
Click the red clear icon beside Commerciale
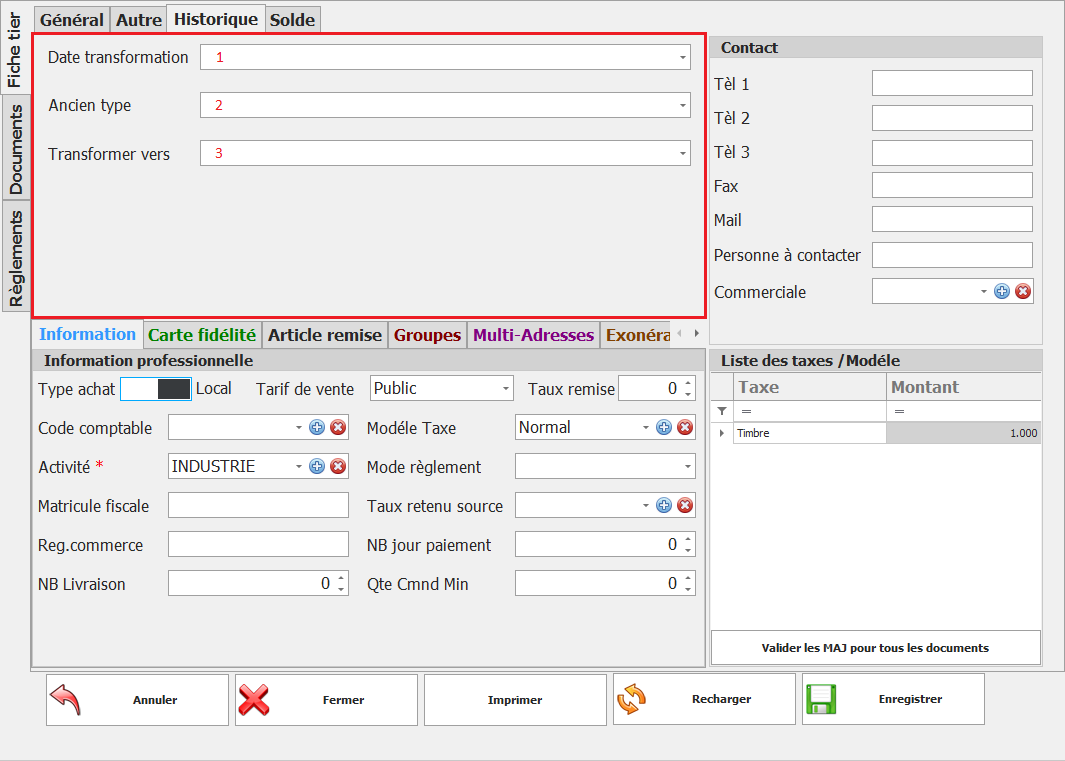pyautogui.click(x=1023, y=291)
